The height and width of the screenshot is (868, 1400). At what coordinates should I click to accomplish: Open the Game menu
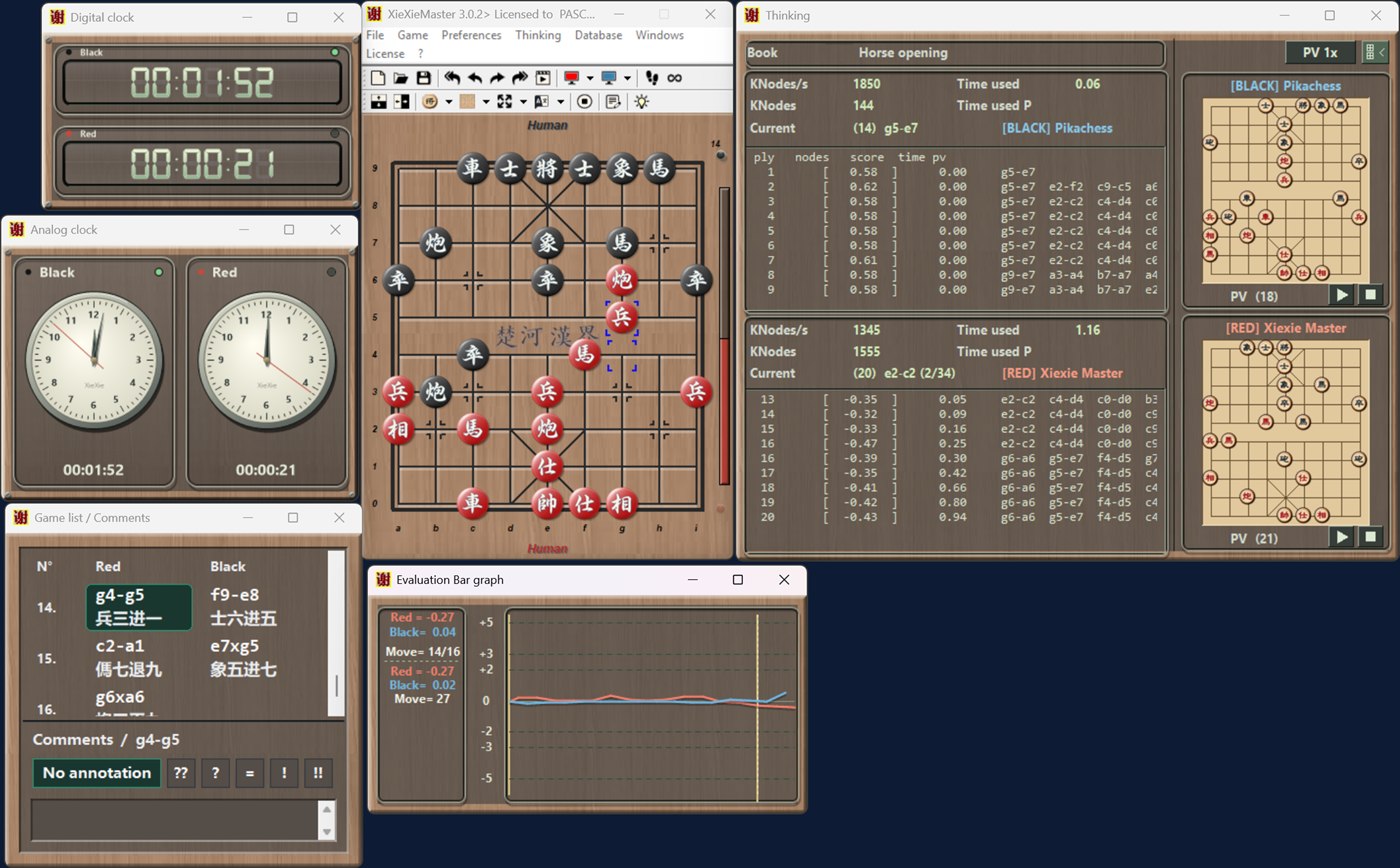click(x=413, y=35)
